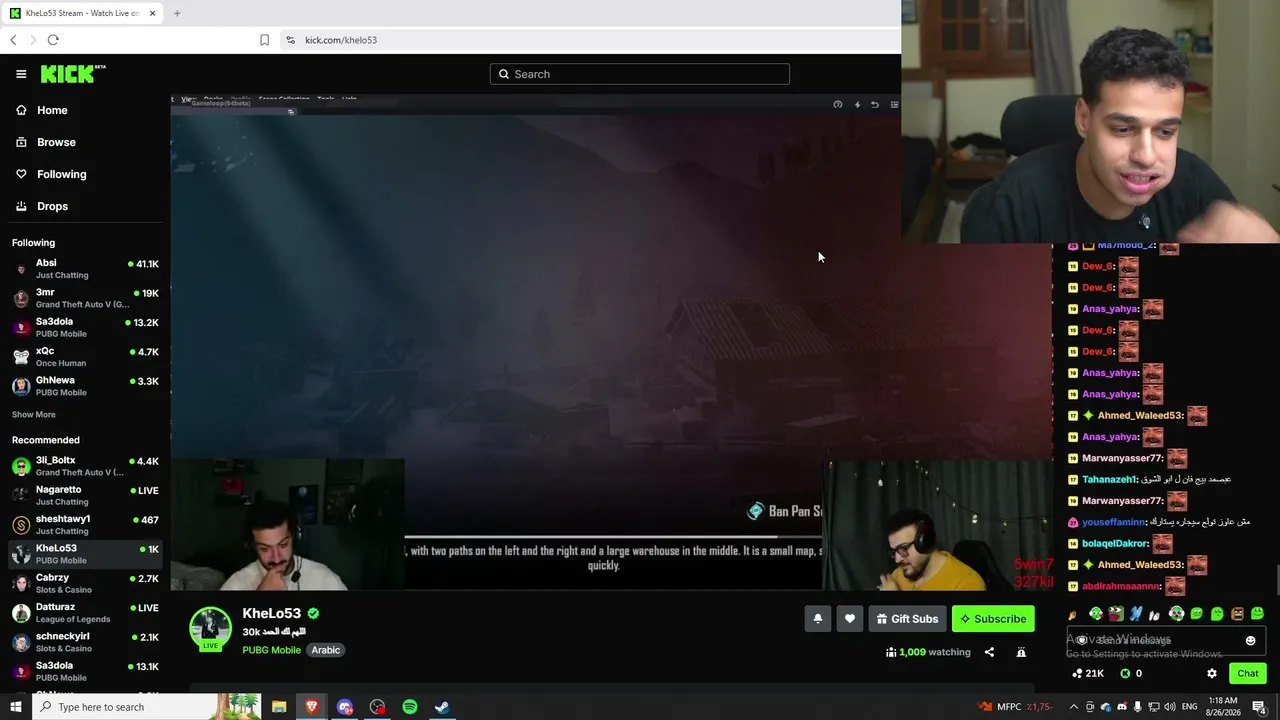Open Cabrzy recommended channel

click(85, 583)
